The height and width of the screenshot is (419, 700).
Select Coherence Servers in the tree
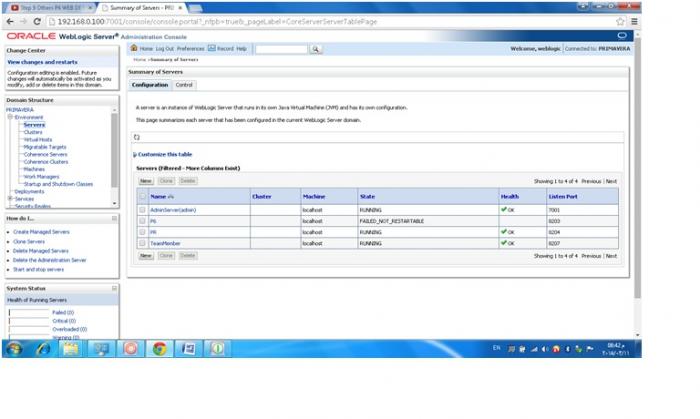(46, 154)
